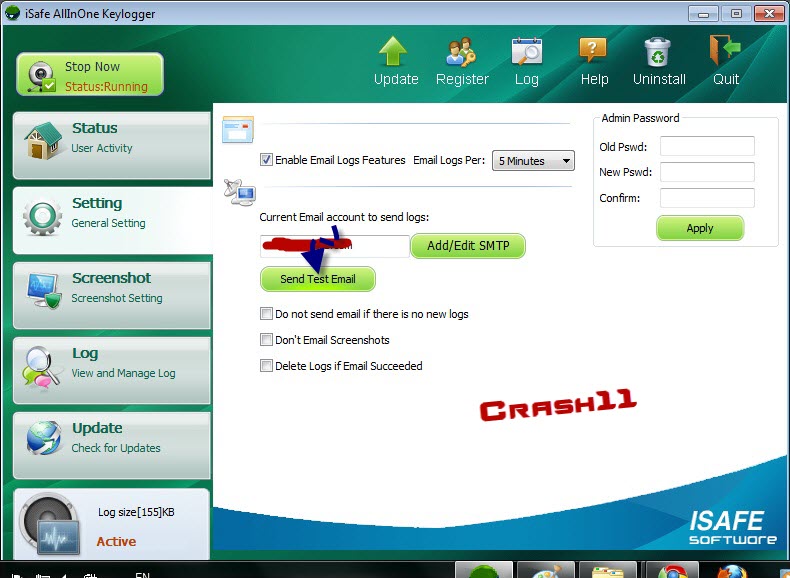Screen dimensions: 790x578
Task: Click the Update arrow icon in toolbar
Action: [393, 51]
